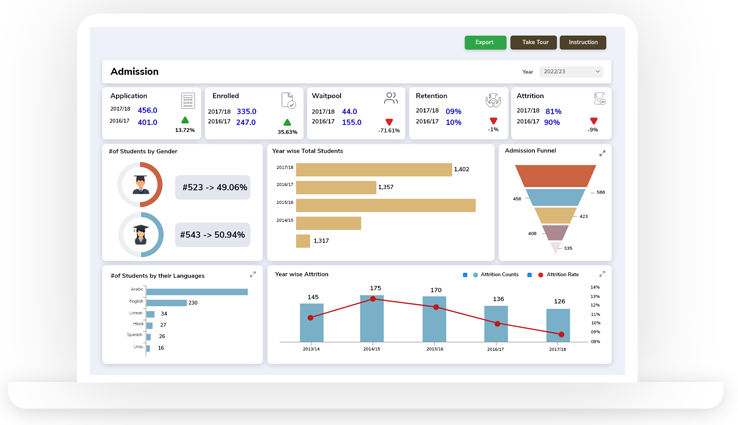This screenshot has height=425, width=738.
Task: Click the Waitpool 2016/17 value 155.0
Action: click(x=352, y=122)
